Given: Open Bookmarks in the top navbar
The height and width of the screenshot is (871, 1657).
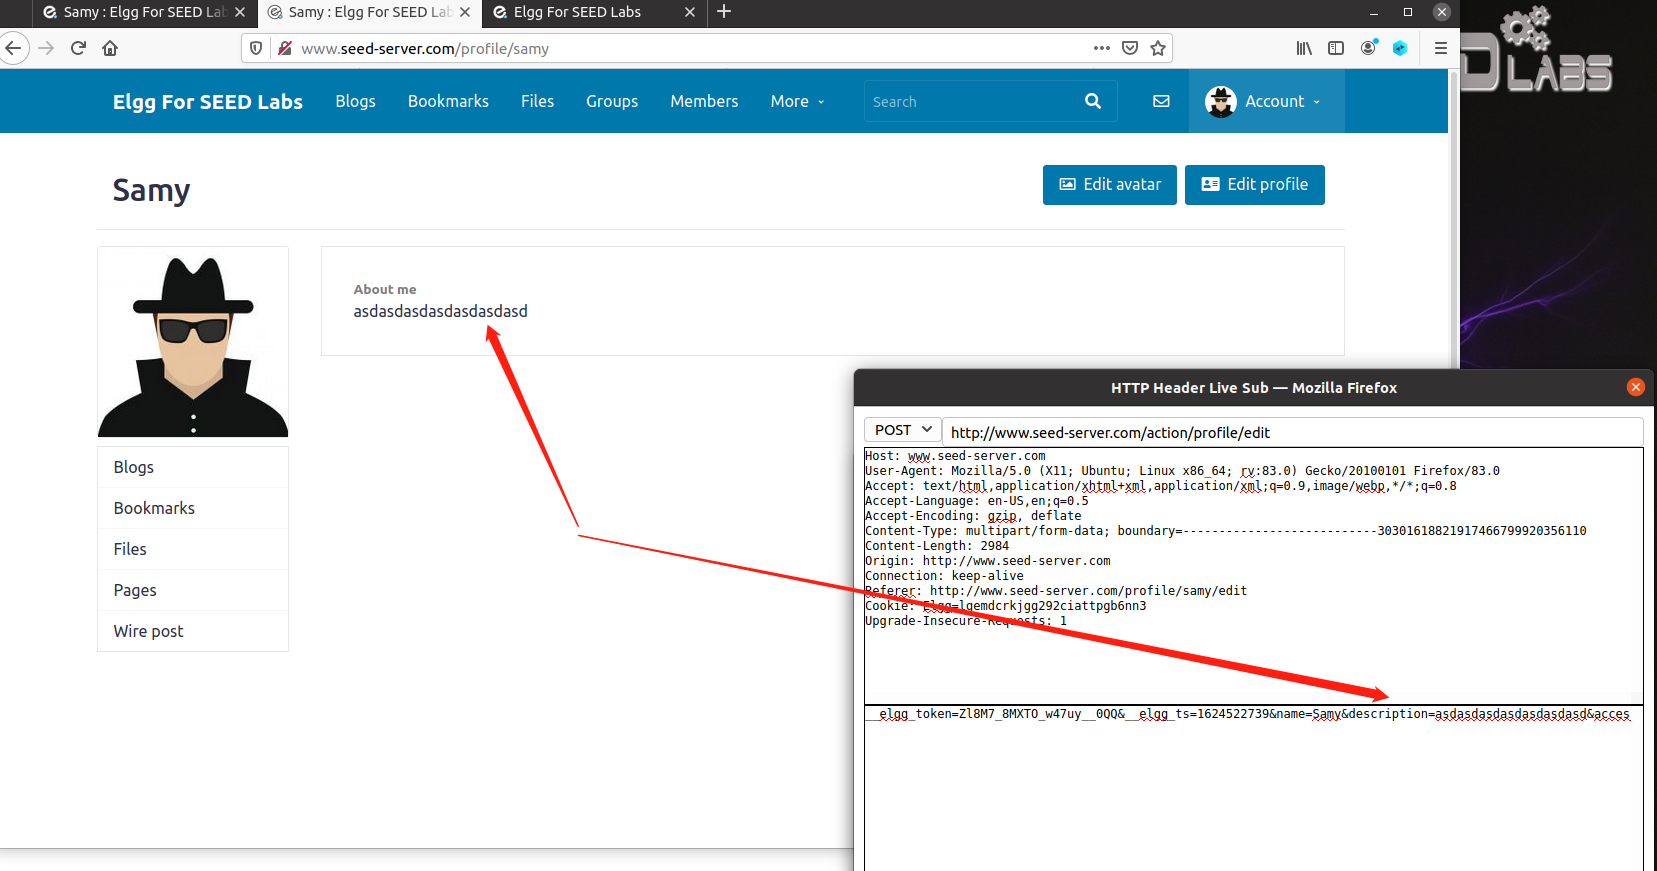Looking at the screenshot, I should point(448,101).
